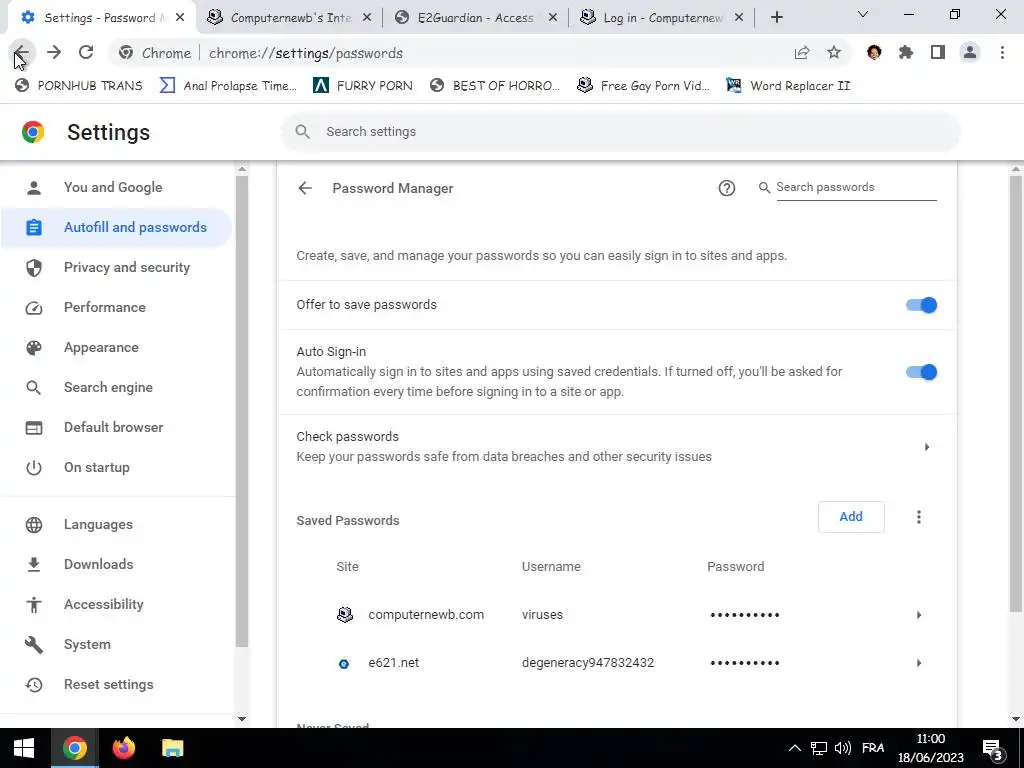Click the computernewb.com site favicon
Image resolution: width=1024 pixels, height=768 pixels.
click(345, 615)
